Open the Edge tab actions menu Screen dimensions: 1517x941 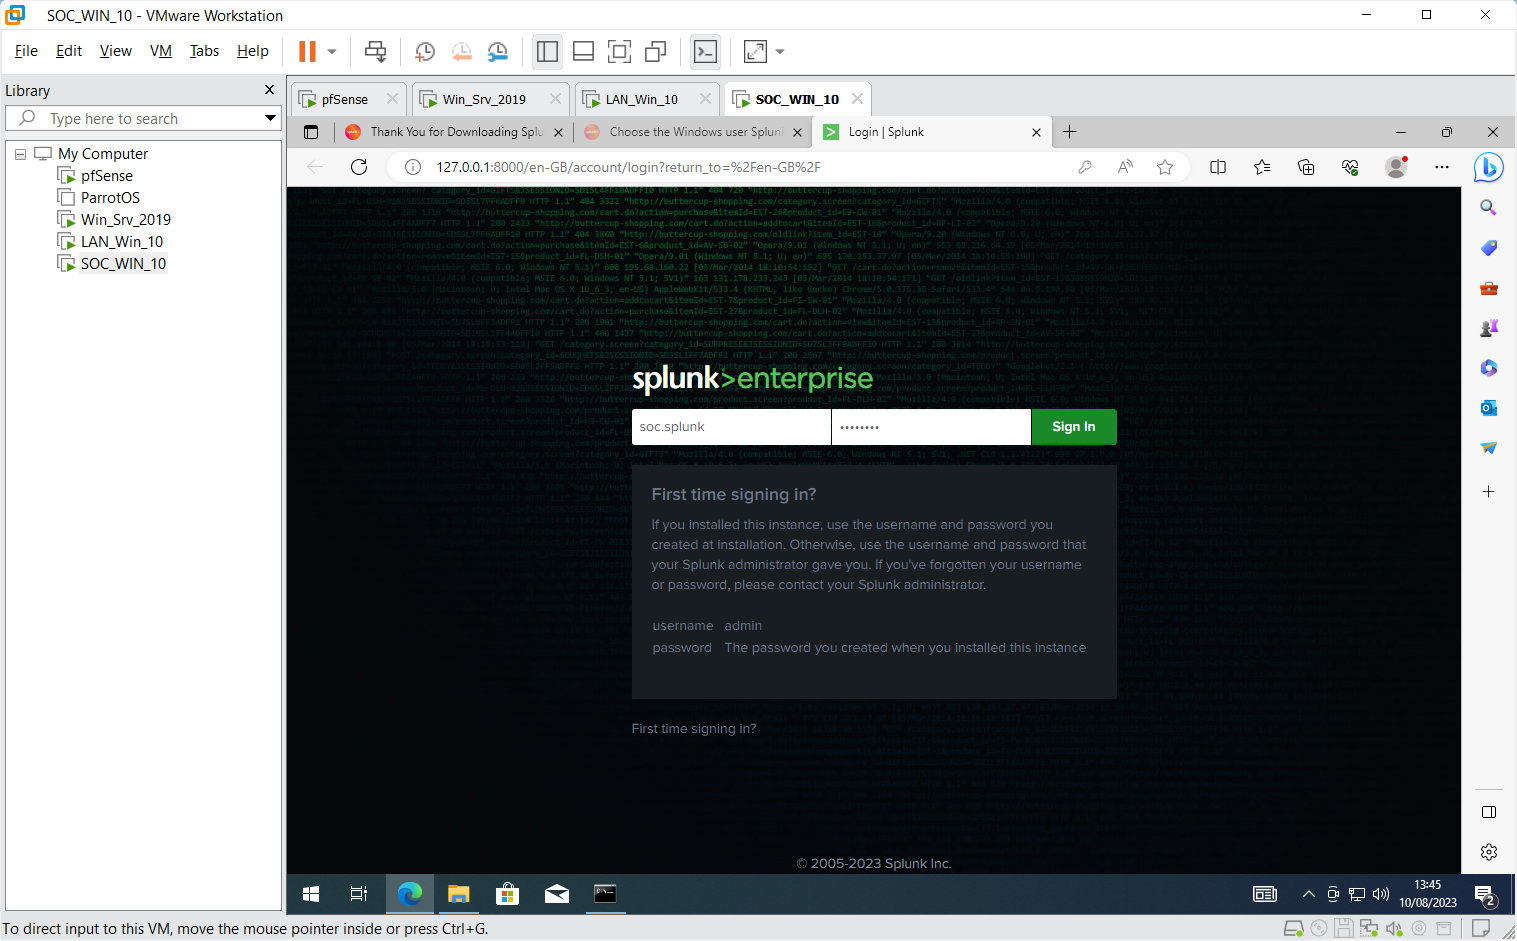coord(311,132)
